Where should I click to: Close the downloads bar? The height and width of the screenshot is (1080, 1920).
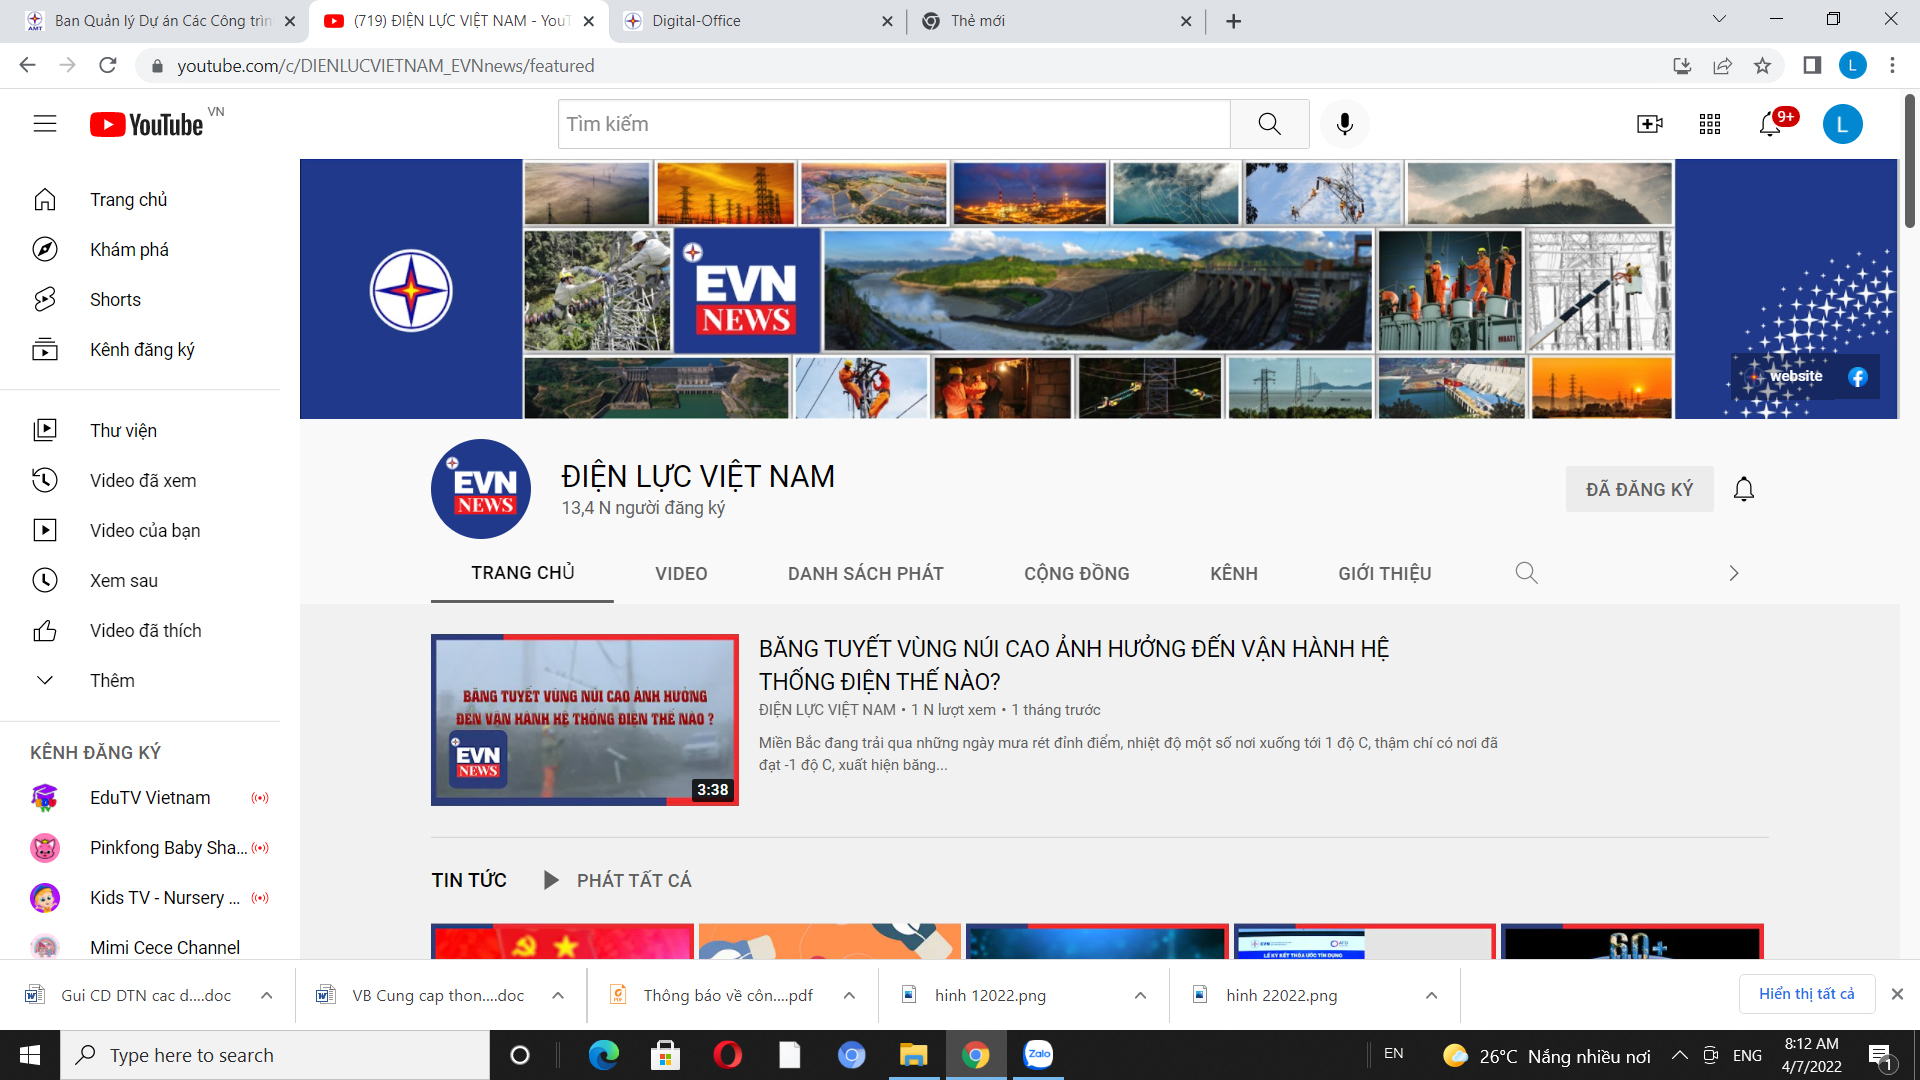point(1897,994)
